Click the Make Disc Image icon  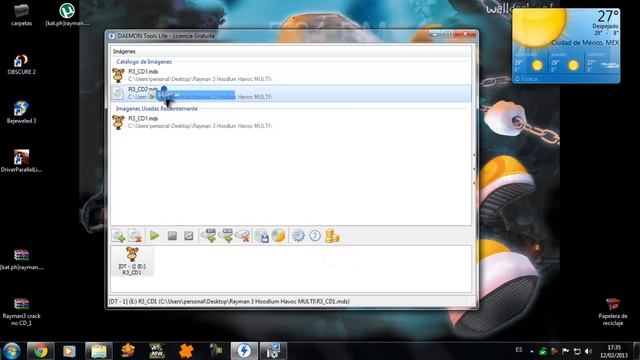click(262, 236)
